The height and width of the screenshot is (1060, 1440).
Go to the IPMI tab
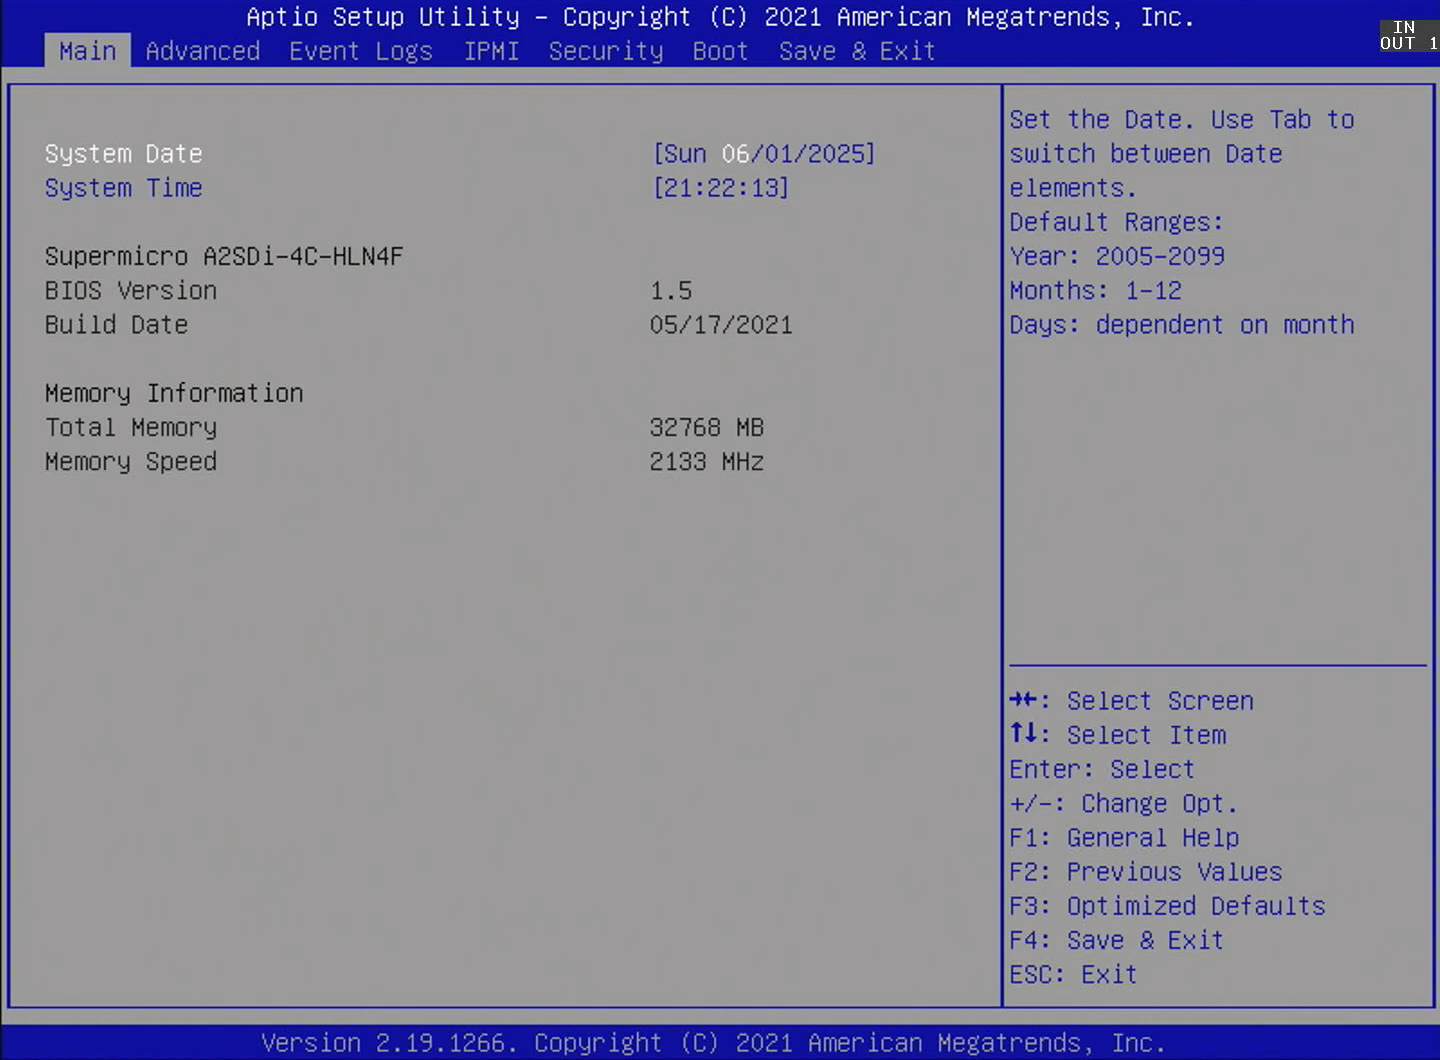[491, 51]
